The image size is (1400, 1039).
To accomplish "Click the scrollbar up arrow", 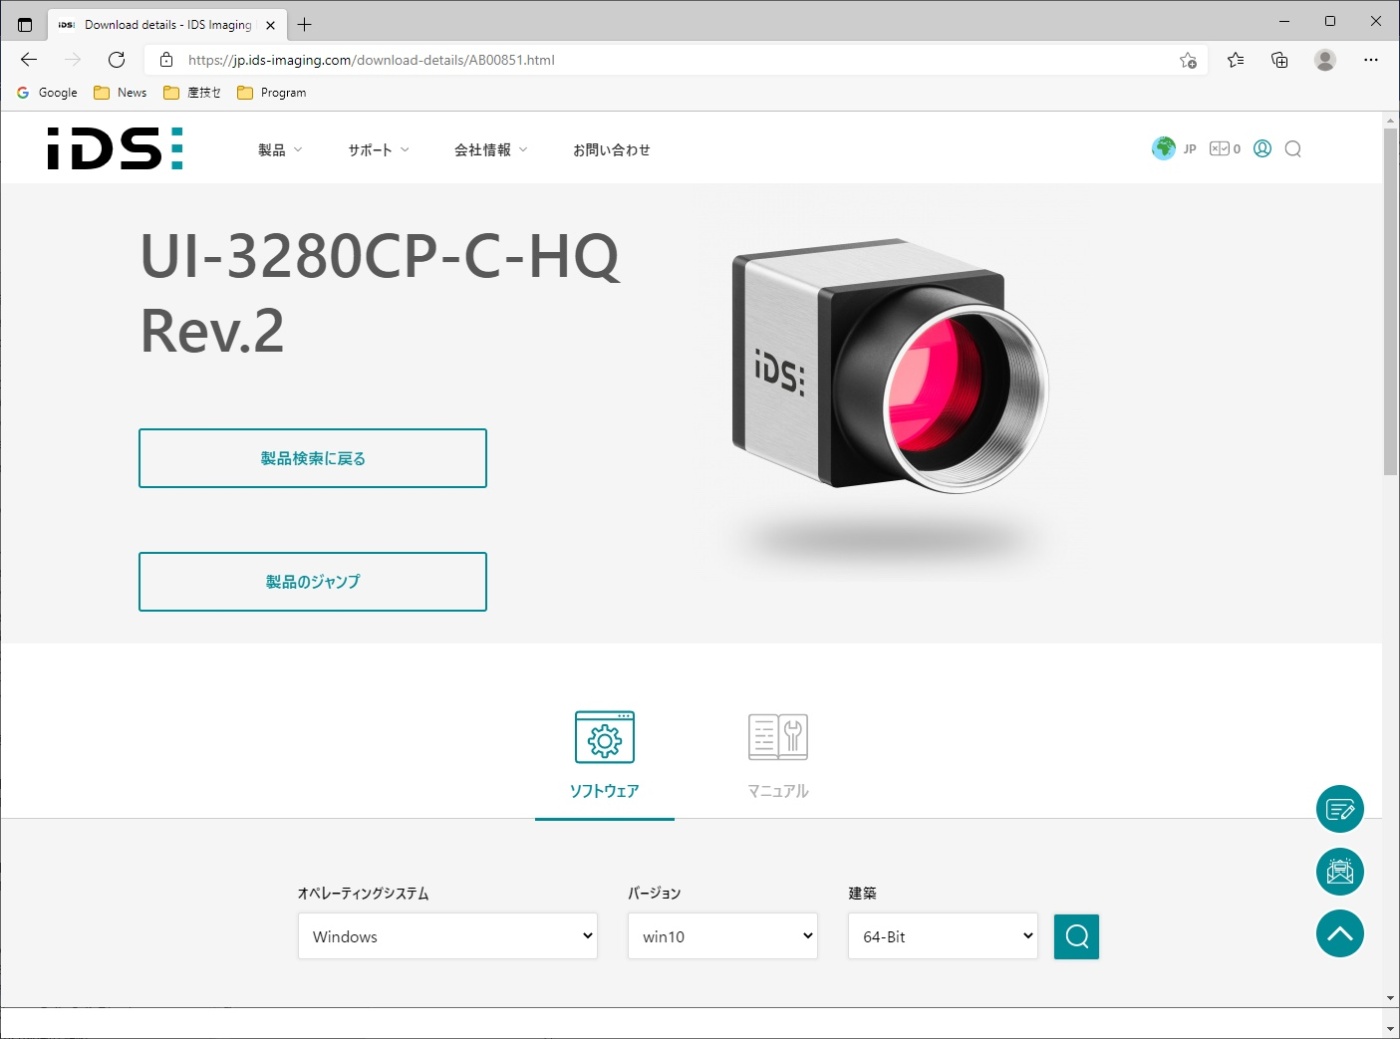I will 1390,120.
